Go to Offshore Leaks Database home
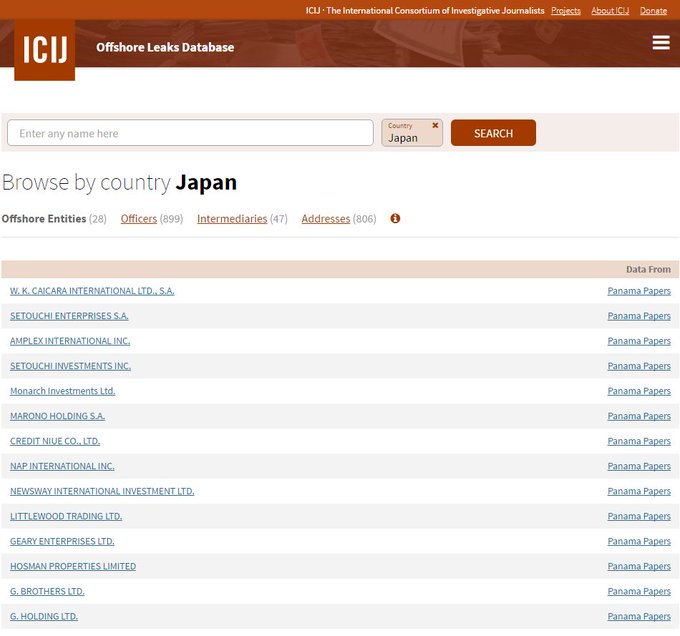 coord(165,47)
